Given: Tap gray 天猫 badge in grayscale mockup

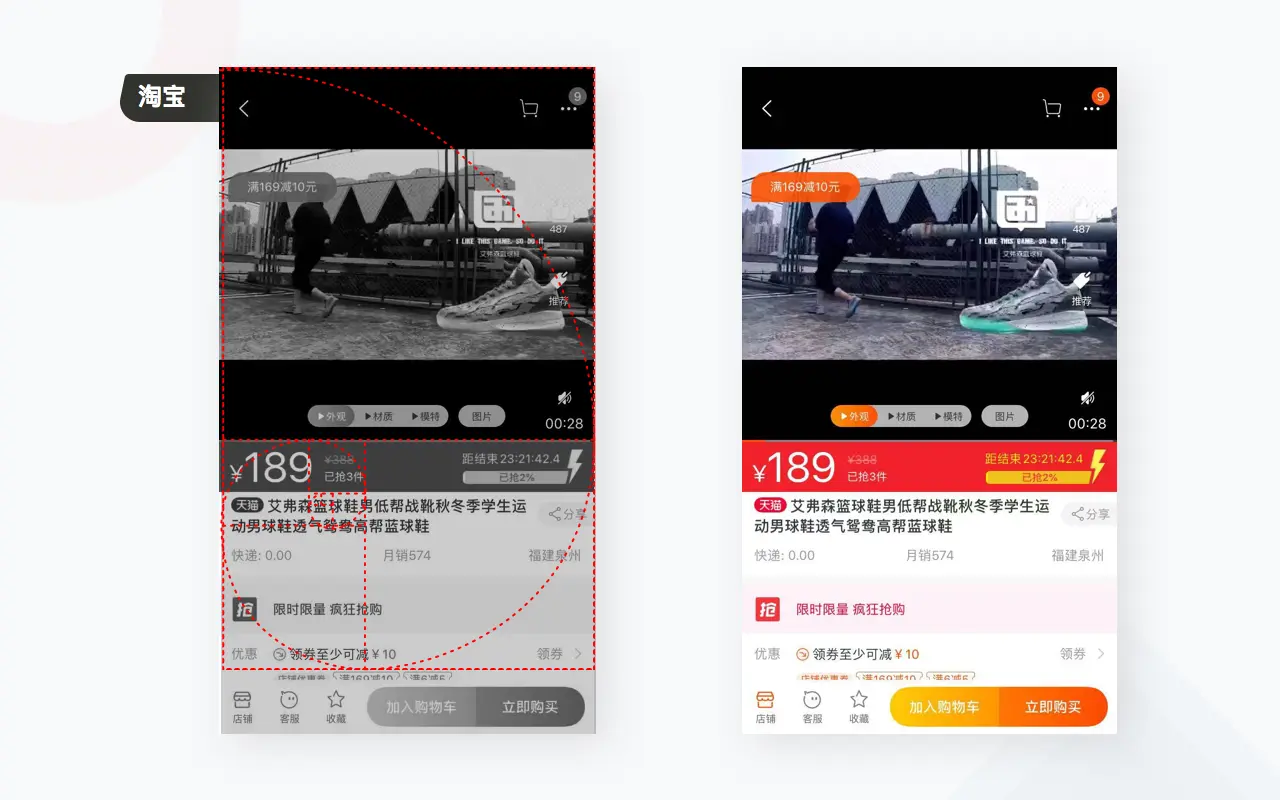Looking at the screenshot, I should coord(247,505).
